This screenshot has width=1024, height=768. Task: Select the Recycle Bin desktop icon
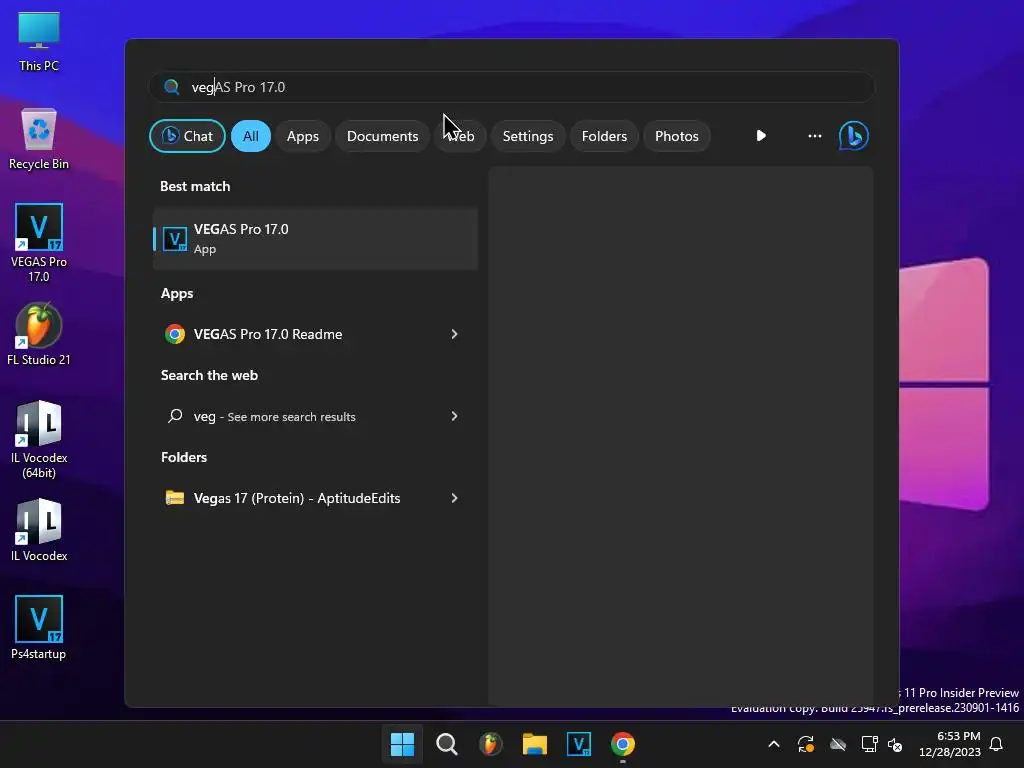click(39, 139)
